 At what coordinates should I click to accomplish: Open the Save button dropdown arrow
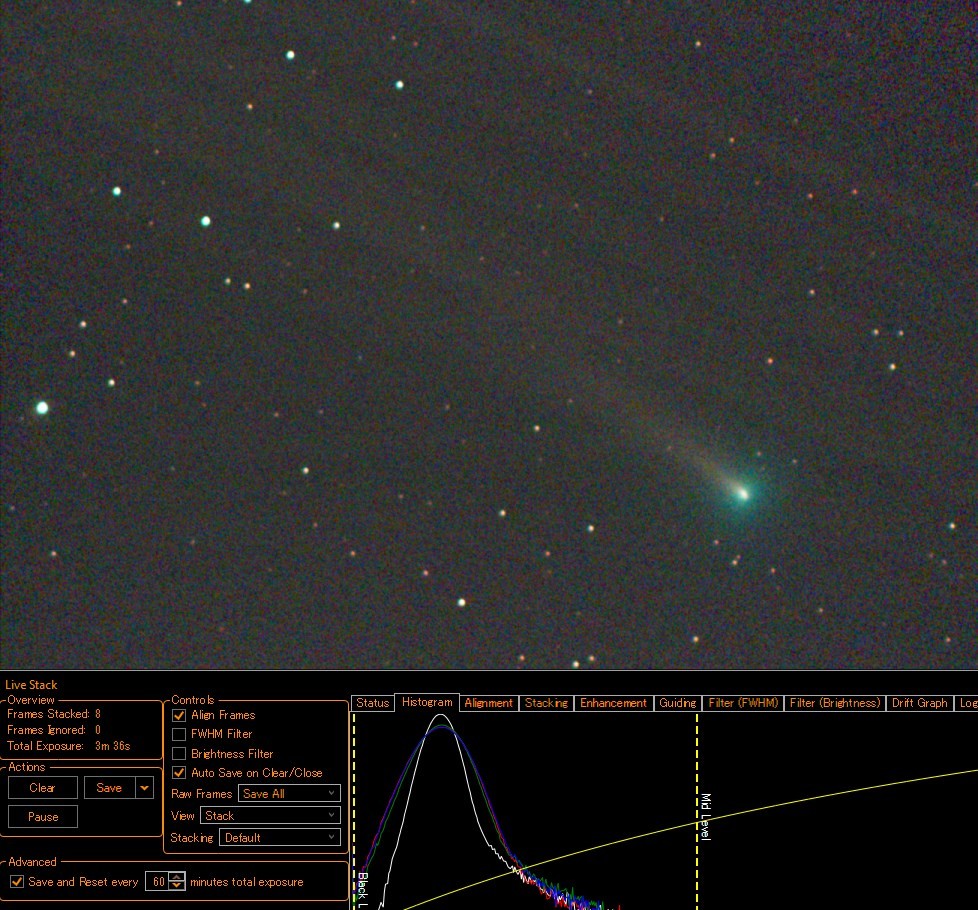pyautogui.click(x=144, y=788)
